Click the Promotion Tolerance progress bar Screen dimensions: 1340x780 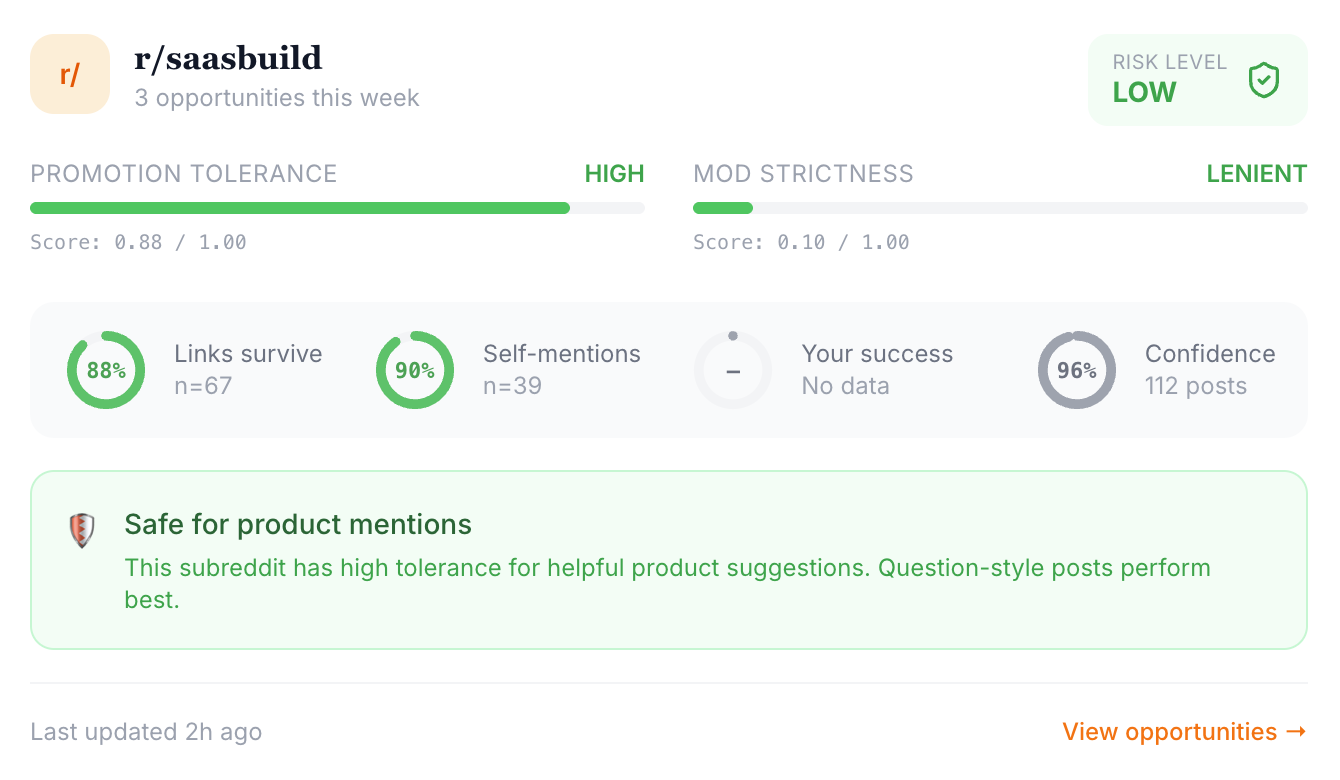(337, 208)
